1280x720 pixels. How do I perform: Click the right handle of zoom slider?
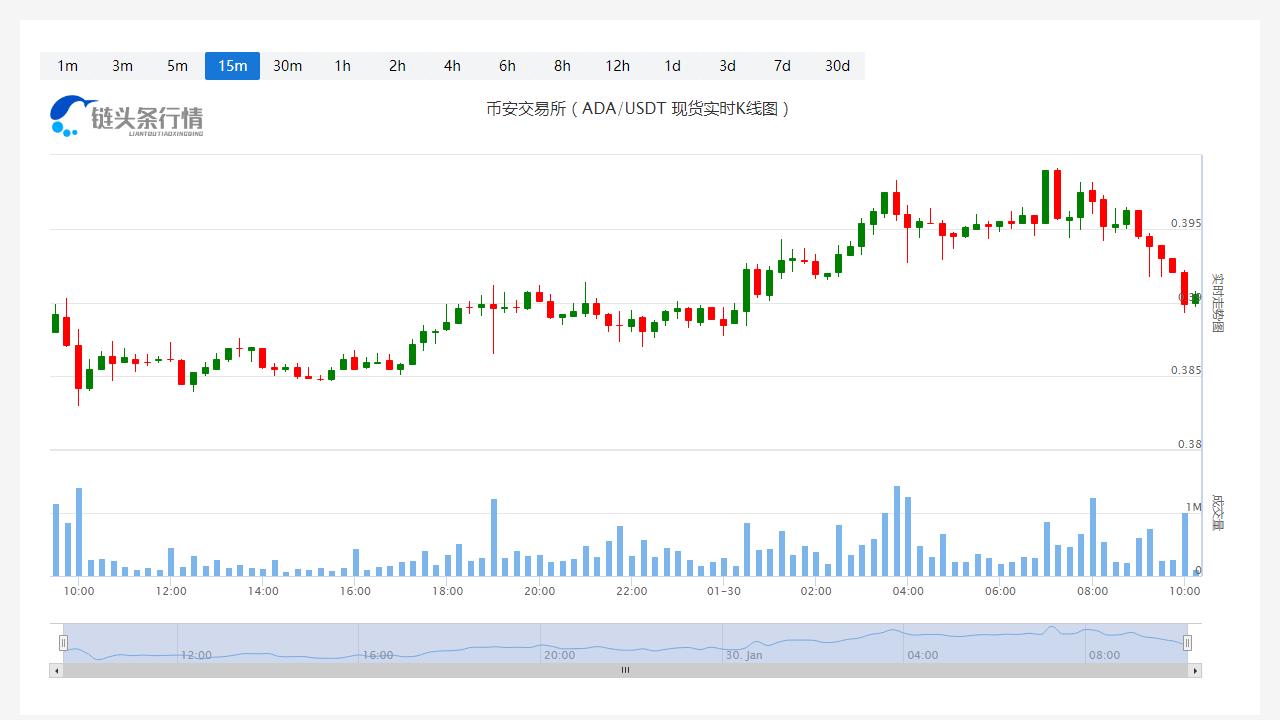pyautogui.click(x=1187, y=643)
